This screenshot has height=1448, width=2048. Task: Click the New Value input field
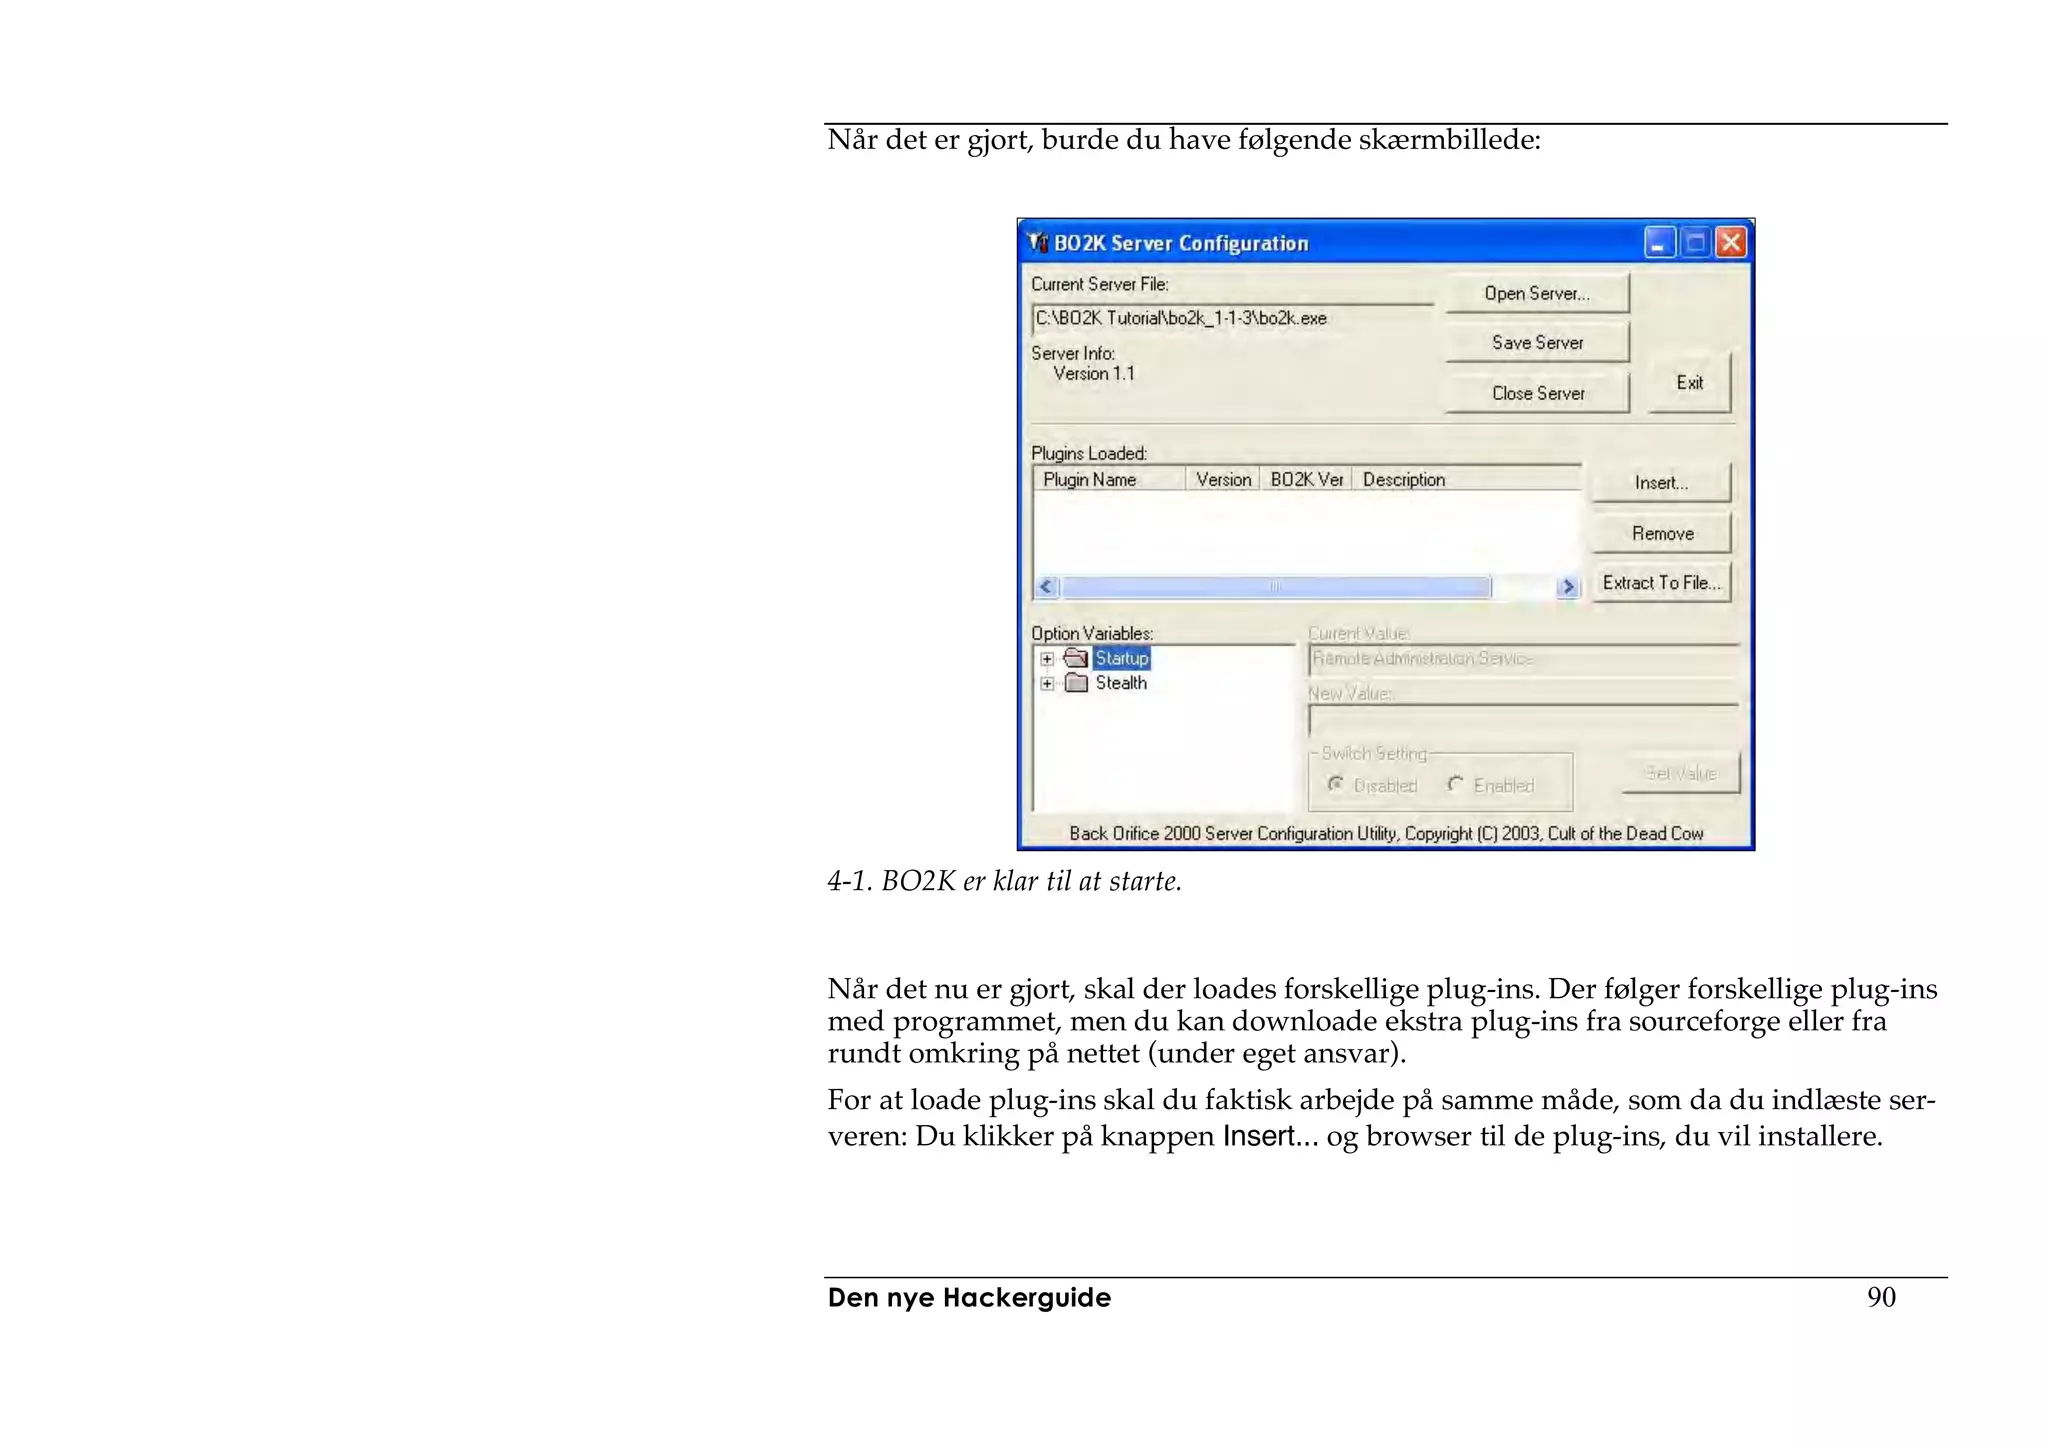1522,720
